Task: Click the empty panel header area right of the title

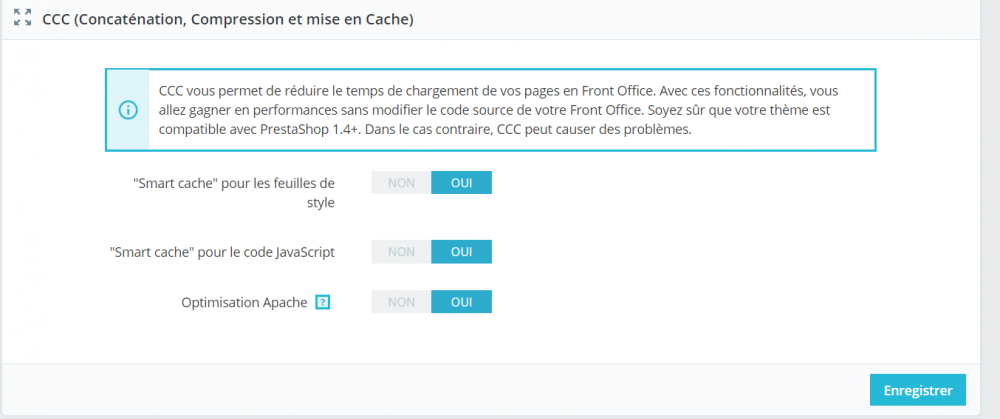Action: tap(700, 19)
